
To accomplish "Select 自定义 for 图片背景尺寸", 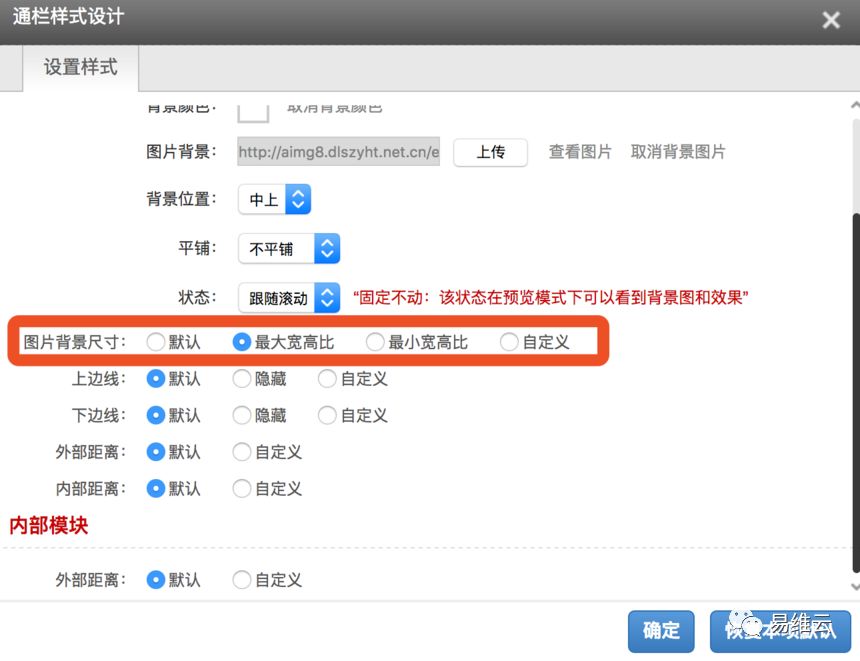I will pos(509,342).
